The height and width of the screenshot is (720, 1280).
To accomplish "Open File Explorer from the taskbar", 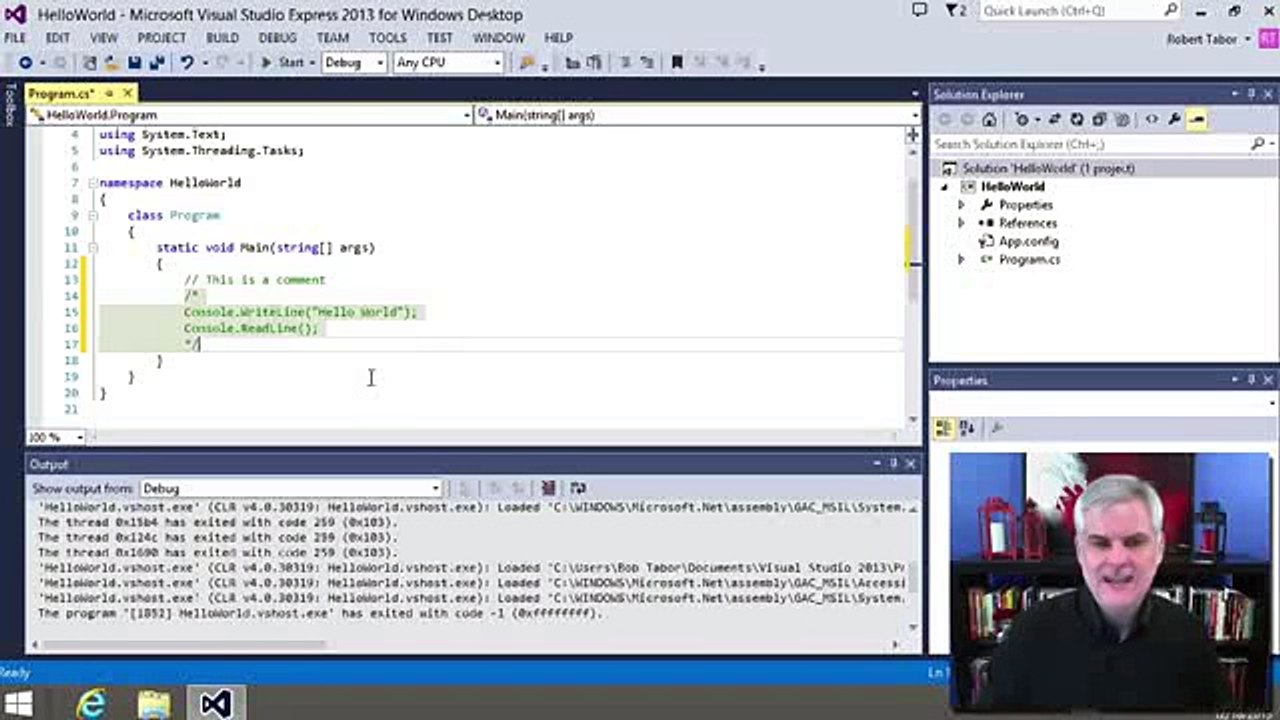I will [154, 703].
